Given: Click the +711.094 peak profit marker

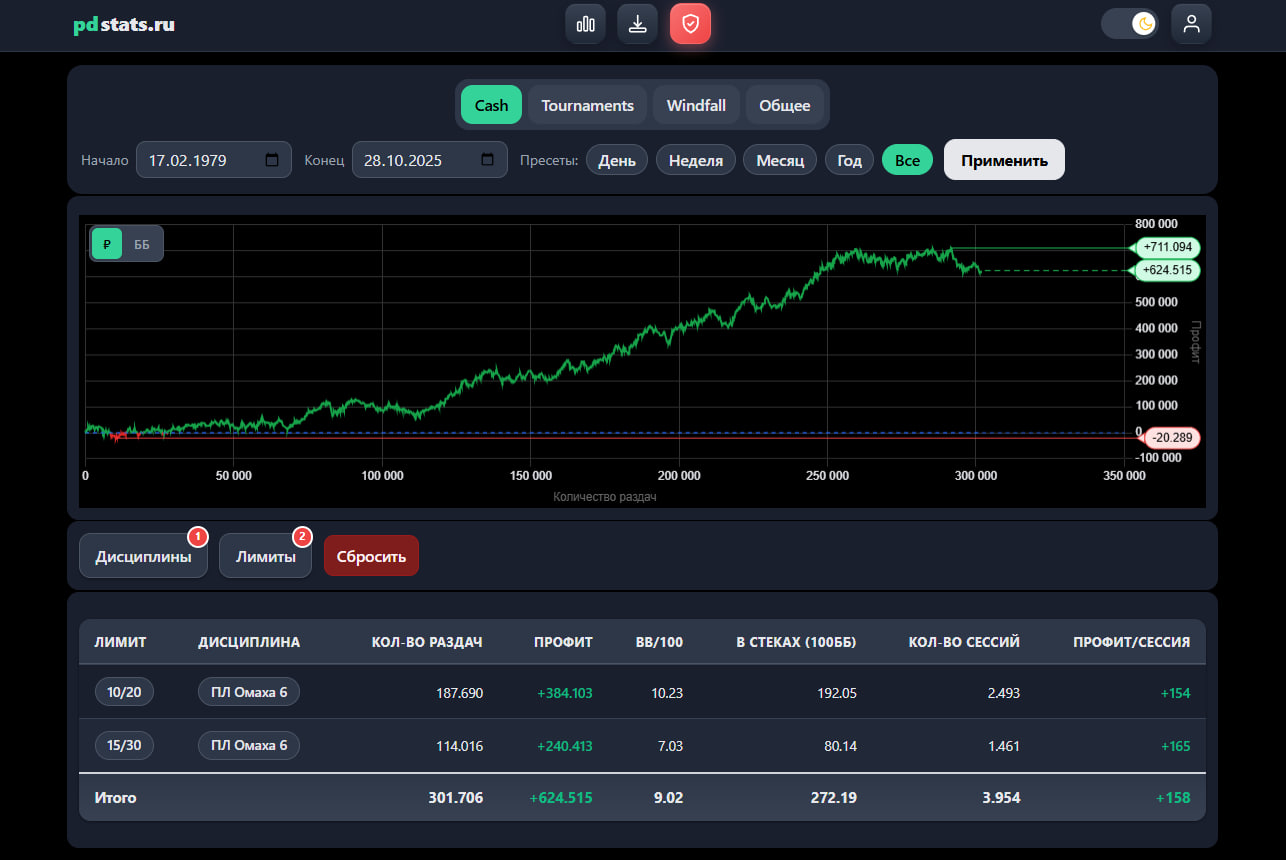Looking at the screenshot, I should pos(1166,247).
